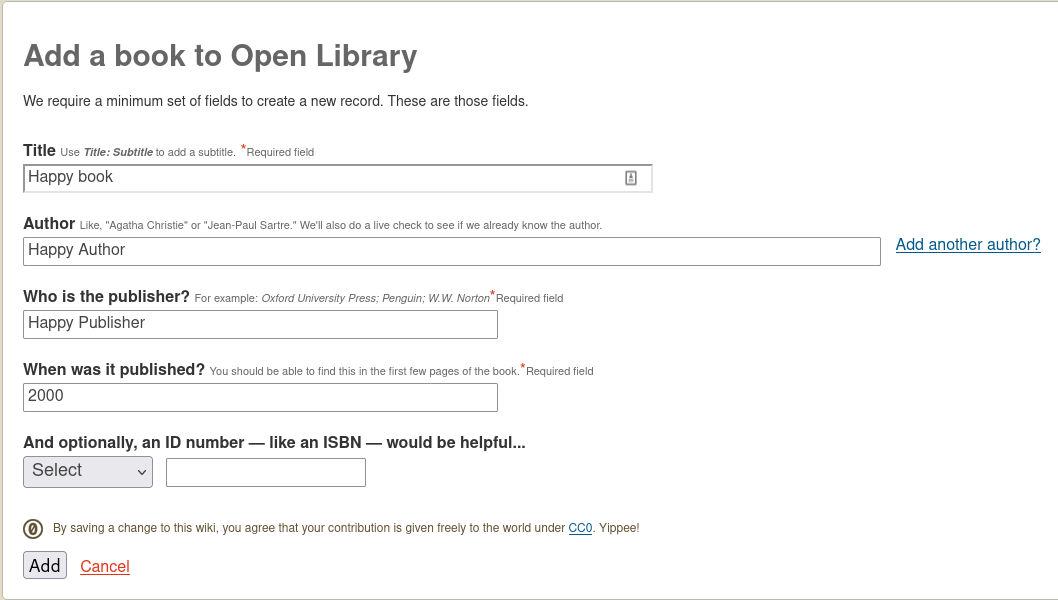1058x600 pixels.
Task: Click 'Add another author?' link
Action: [968, 244]
